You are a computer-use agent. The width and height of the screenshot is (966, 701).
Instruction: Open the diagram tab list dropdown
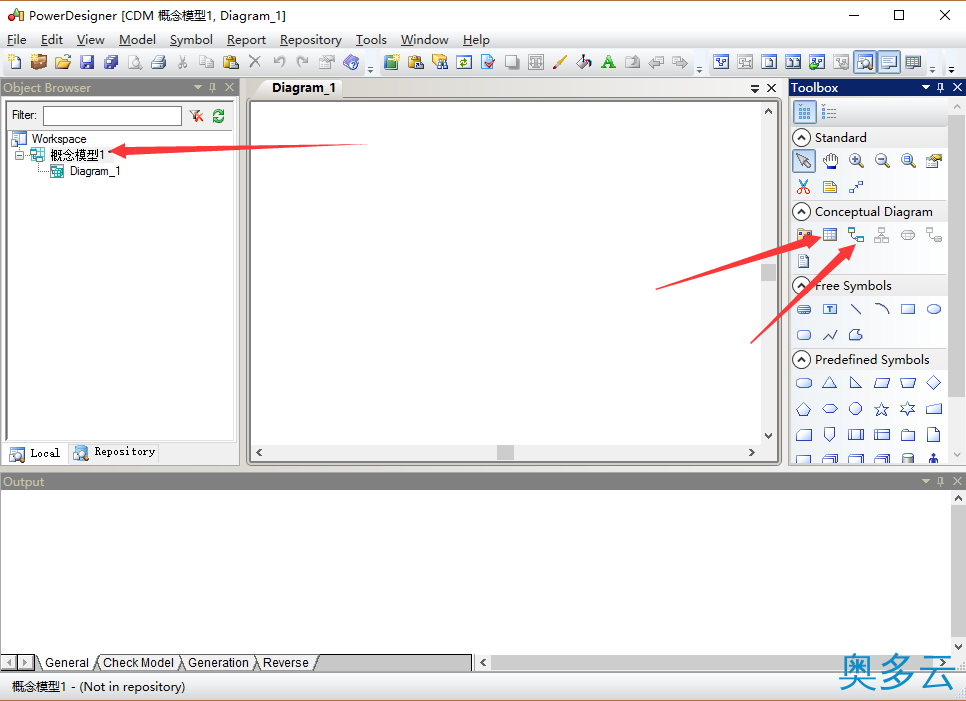755,89
